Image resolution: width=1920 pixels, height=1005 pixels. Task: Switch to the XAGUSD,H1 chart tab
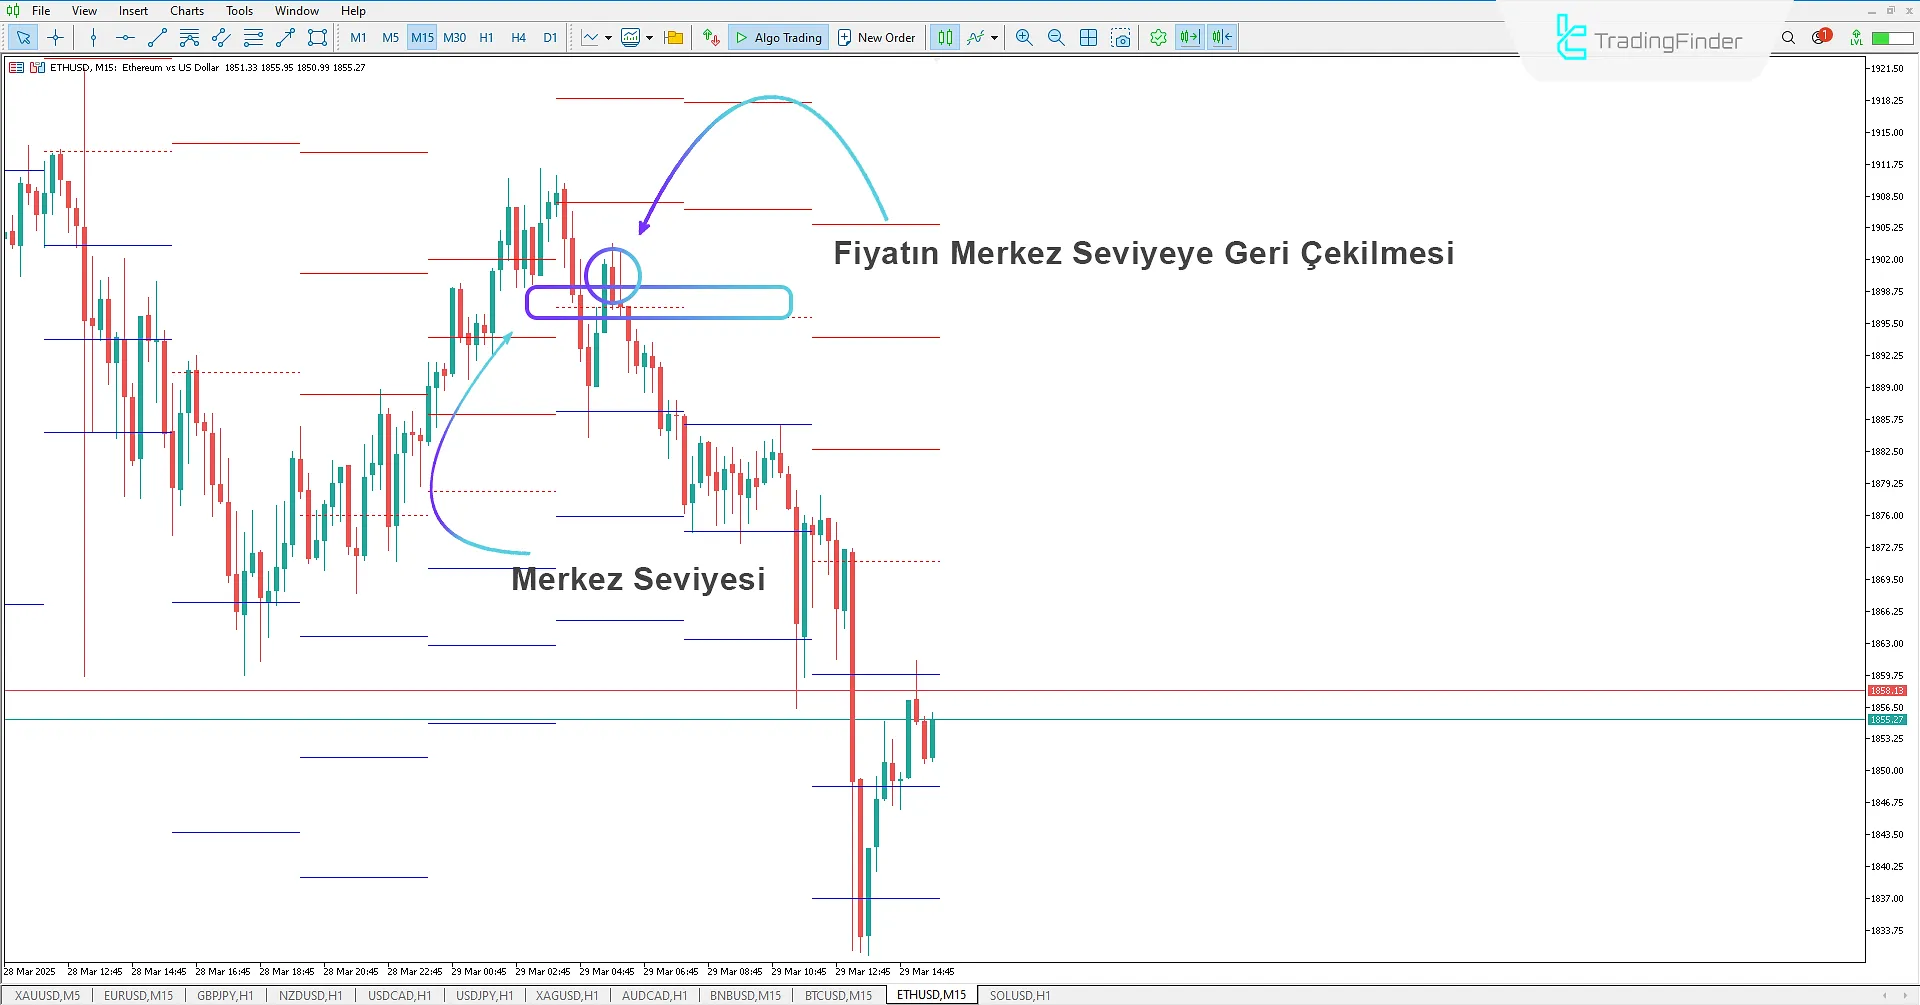[567, 995]
